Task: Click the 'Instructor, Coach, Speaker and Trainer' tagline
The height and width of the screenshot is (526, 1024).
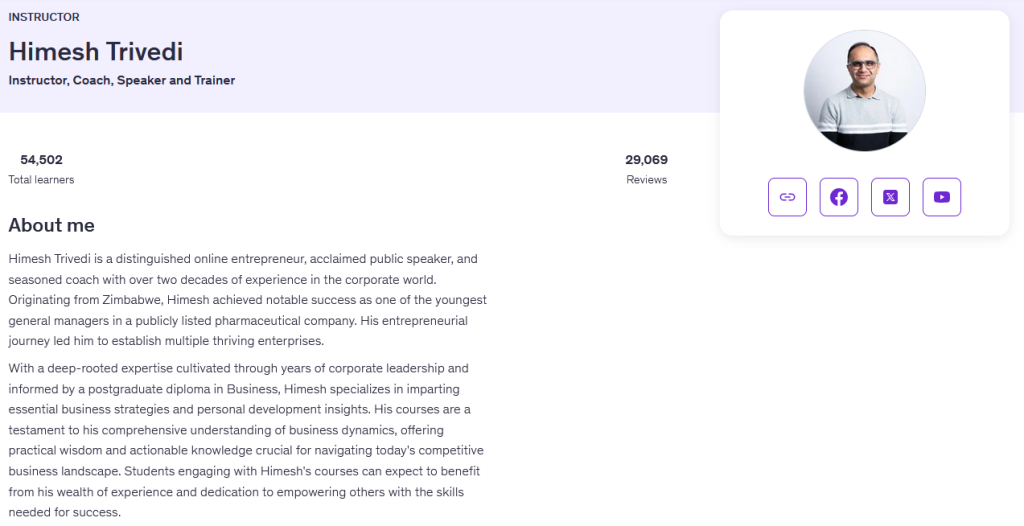Action: [122, 80]
